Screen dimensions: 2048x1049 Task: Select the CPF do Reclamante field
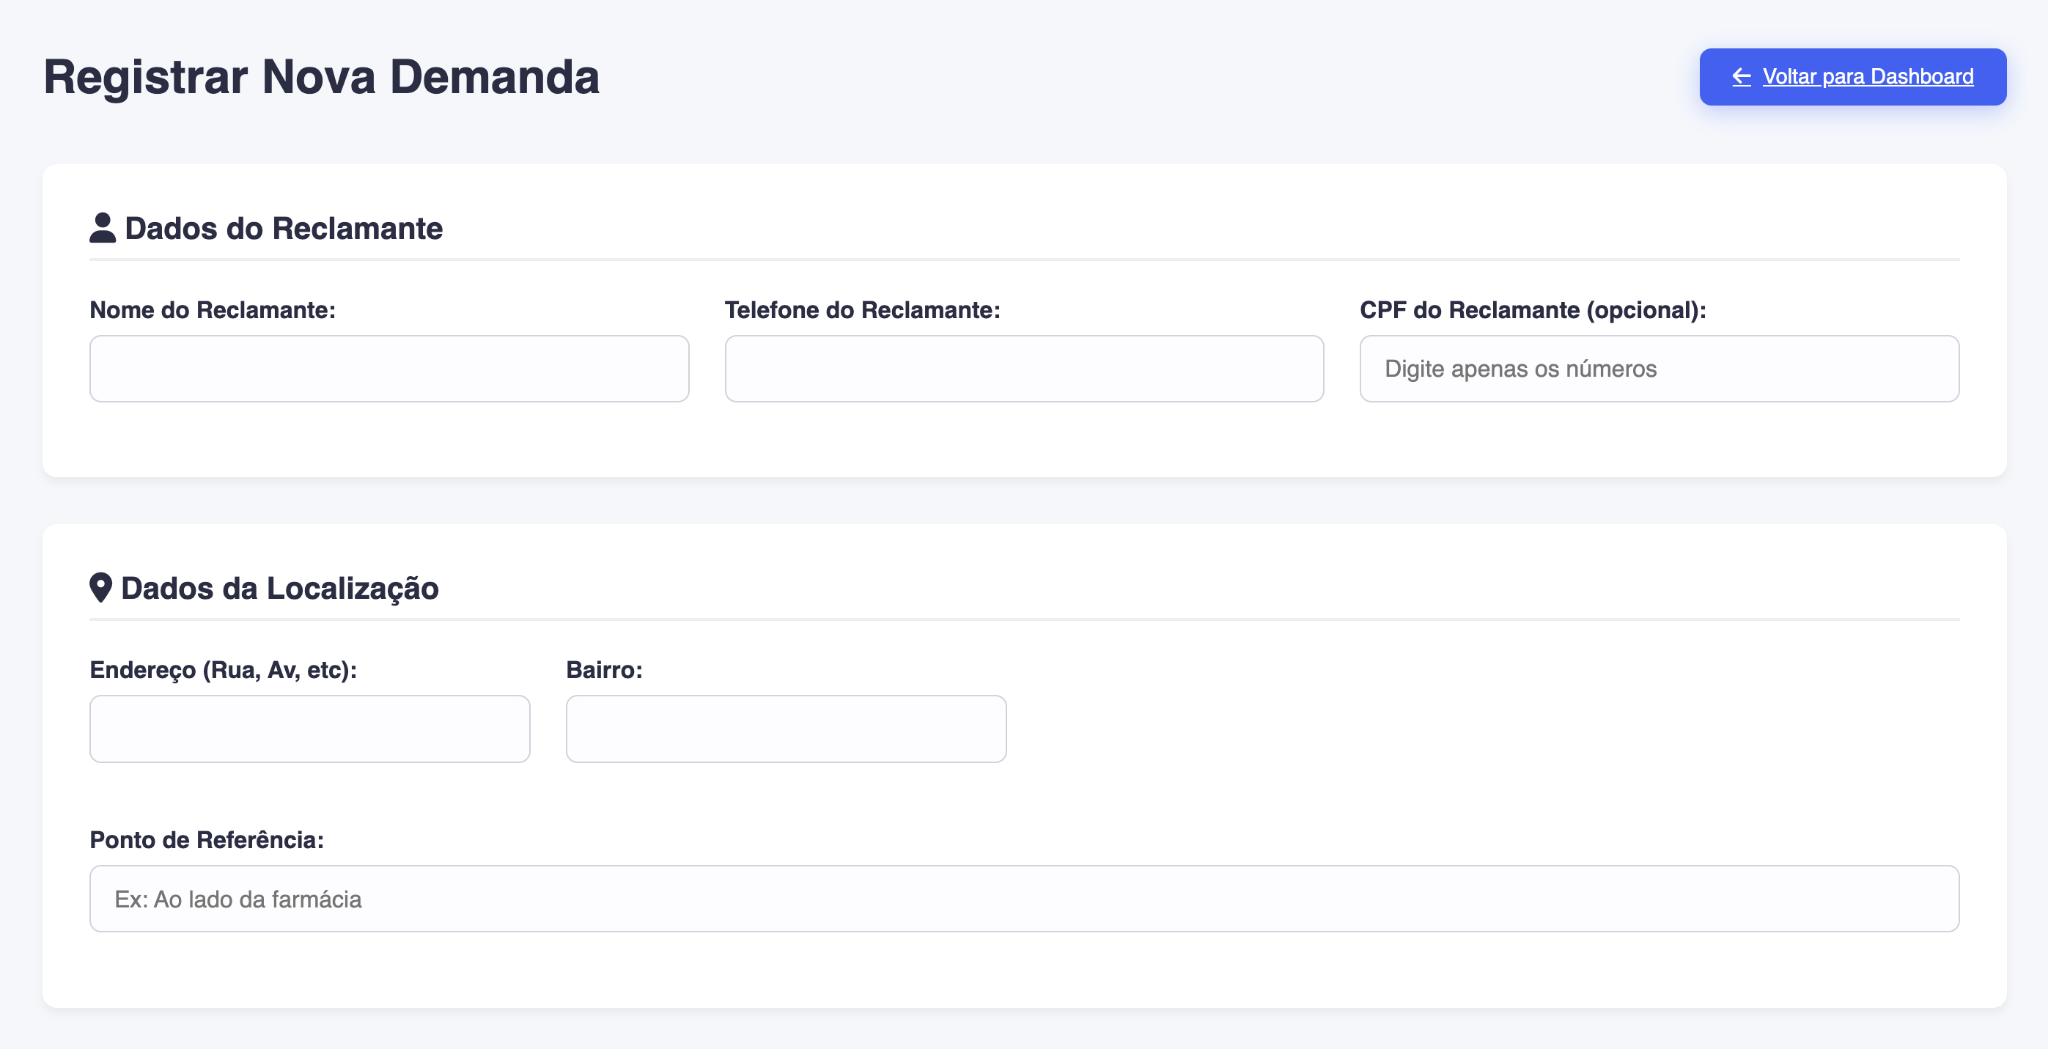point(1660,368)
